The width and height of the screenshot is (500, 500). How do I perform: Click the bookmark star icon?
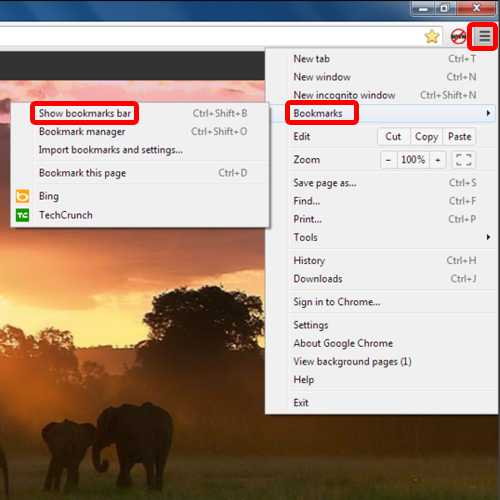click(x=432, y=36)
